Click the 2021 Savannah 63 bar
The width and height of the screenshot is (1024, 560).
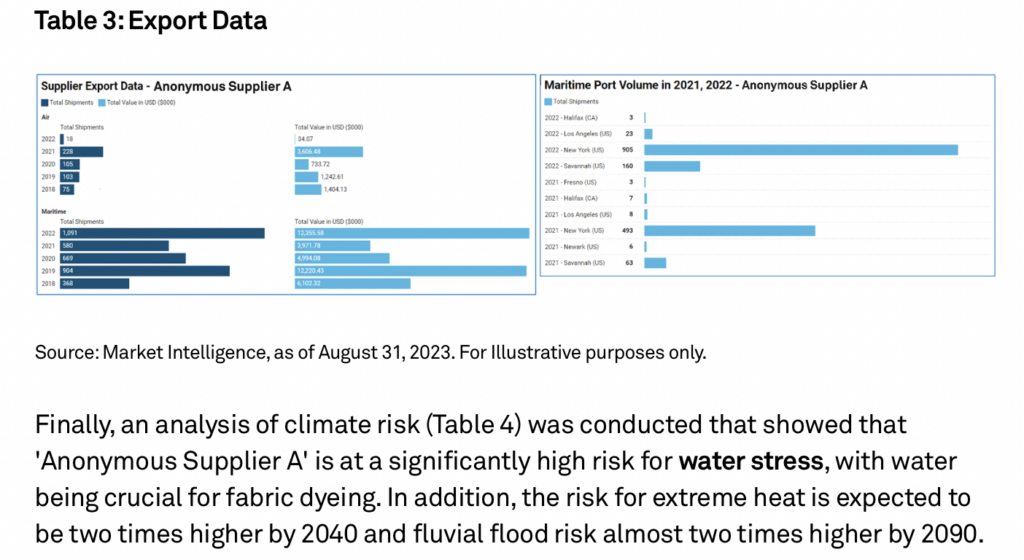655,263
